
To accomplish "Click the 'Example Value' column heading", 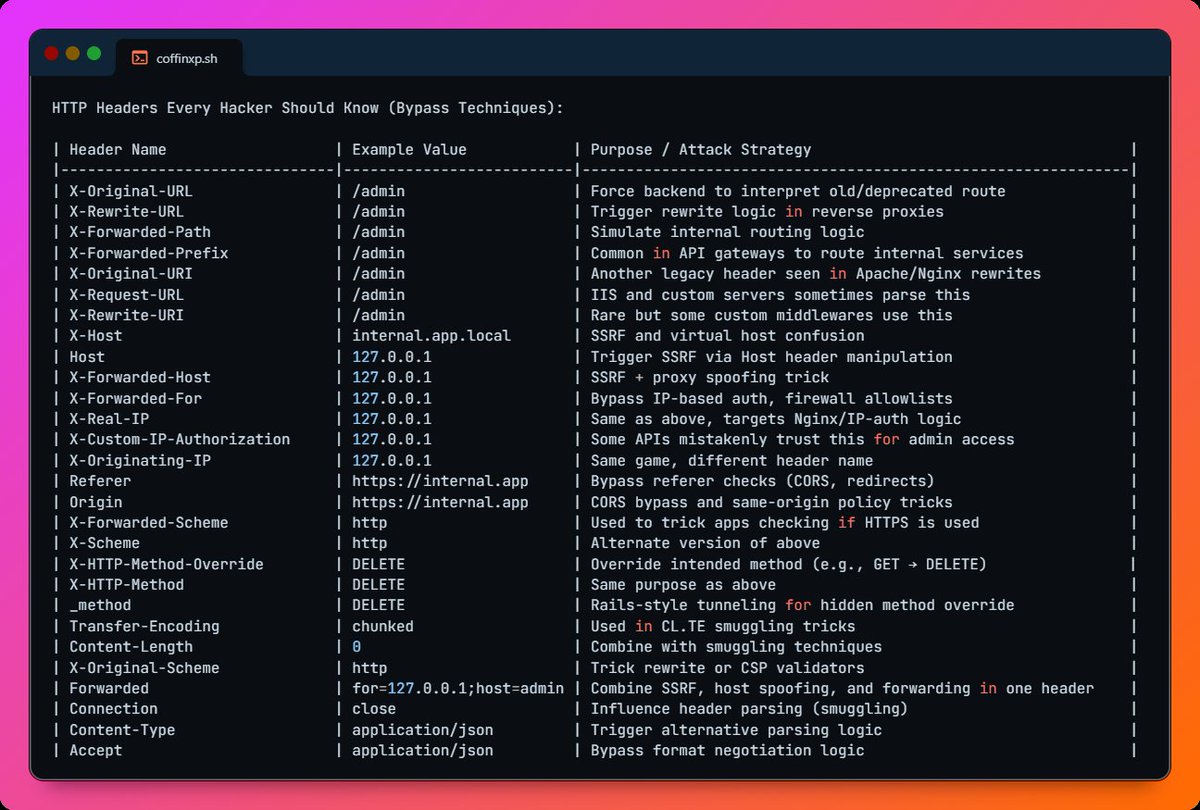I will tap(409, 150).
